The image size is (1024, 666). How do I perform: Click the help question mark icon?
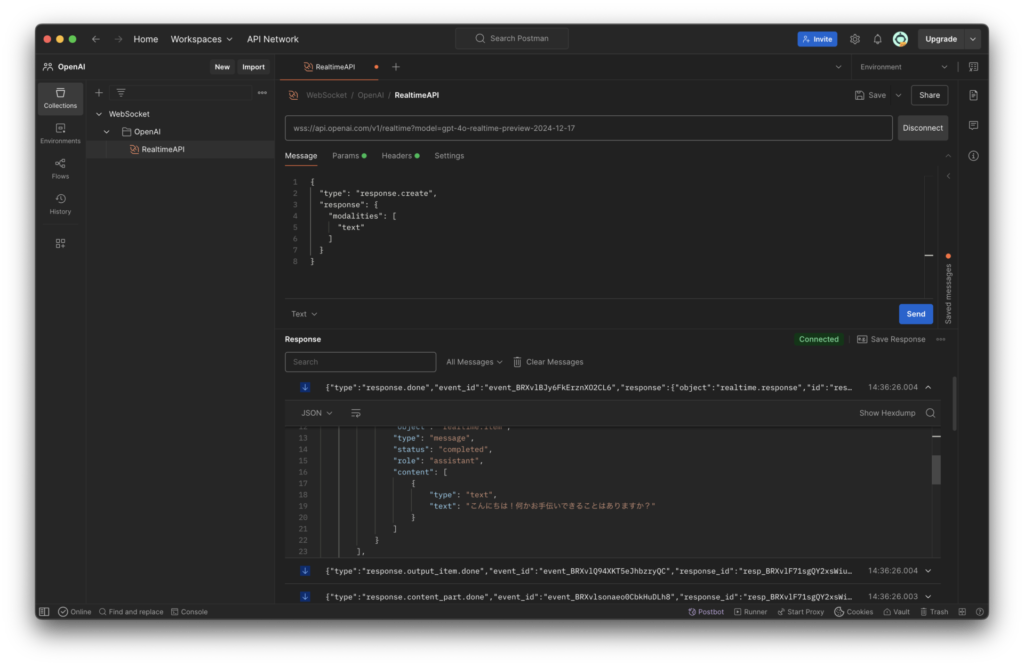980,612
